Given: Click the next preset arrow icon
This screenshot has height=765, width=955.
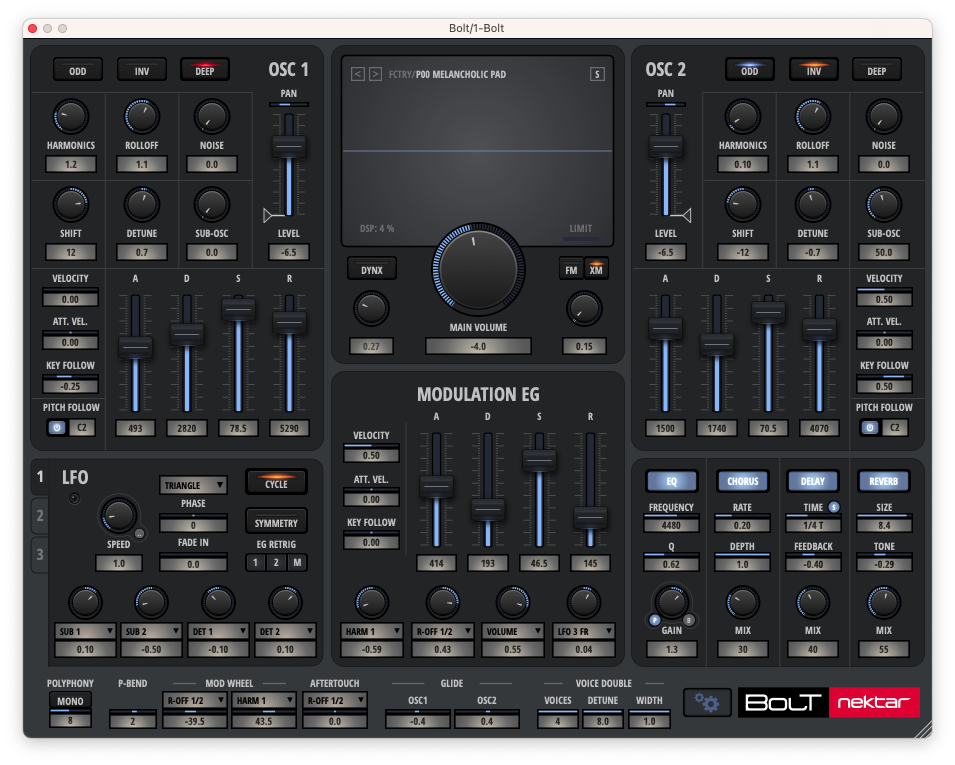Looking at the screenshot, I should tap(375, 74).
